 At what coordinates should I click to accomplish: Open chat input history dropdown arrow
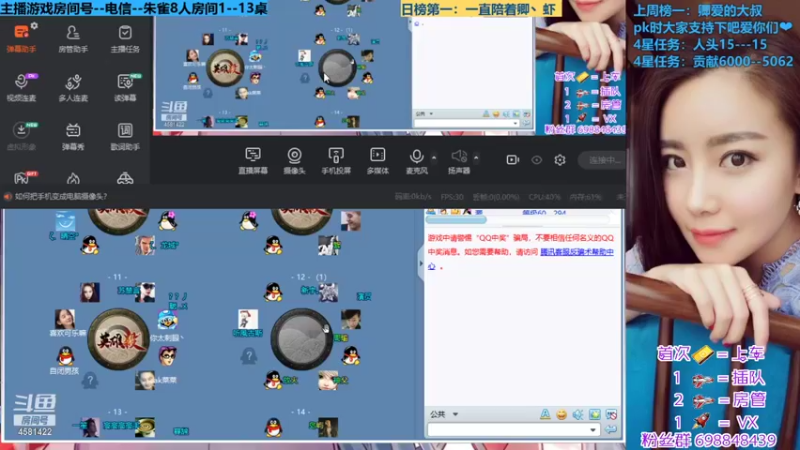(x=593, y=430)
